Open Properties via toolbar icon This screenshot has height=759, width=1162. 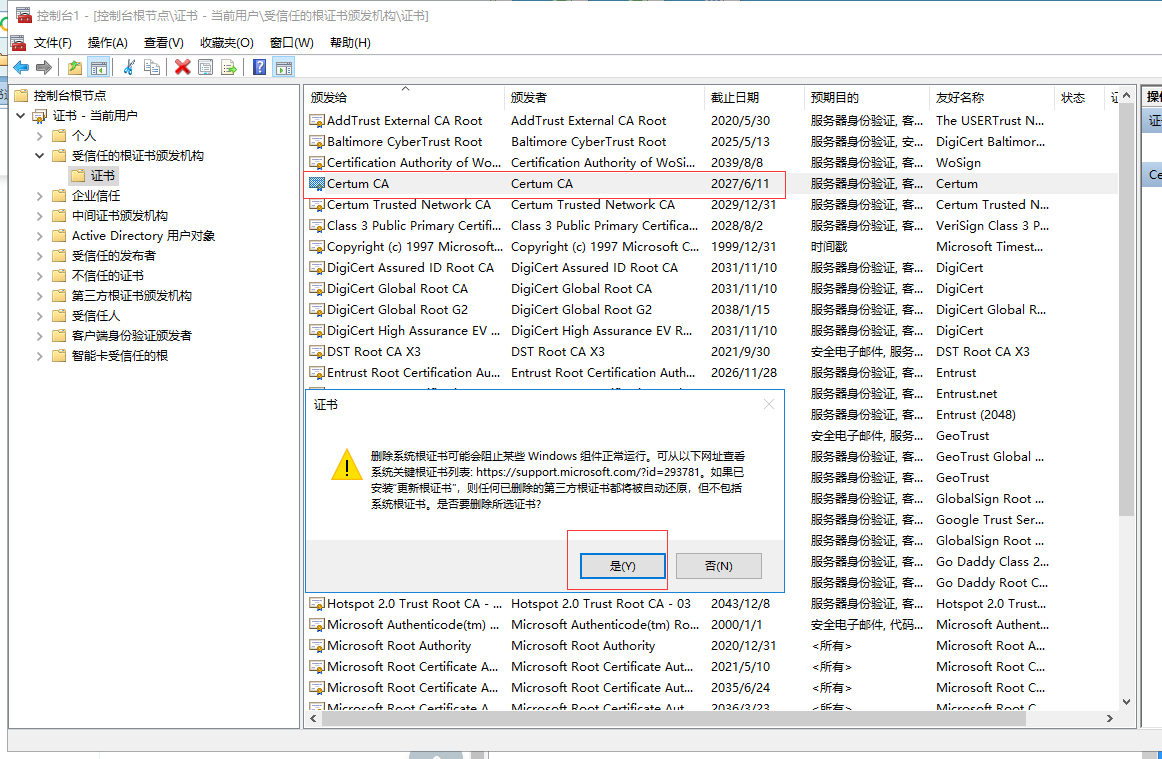pos(205,67)
